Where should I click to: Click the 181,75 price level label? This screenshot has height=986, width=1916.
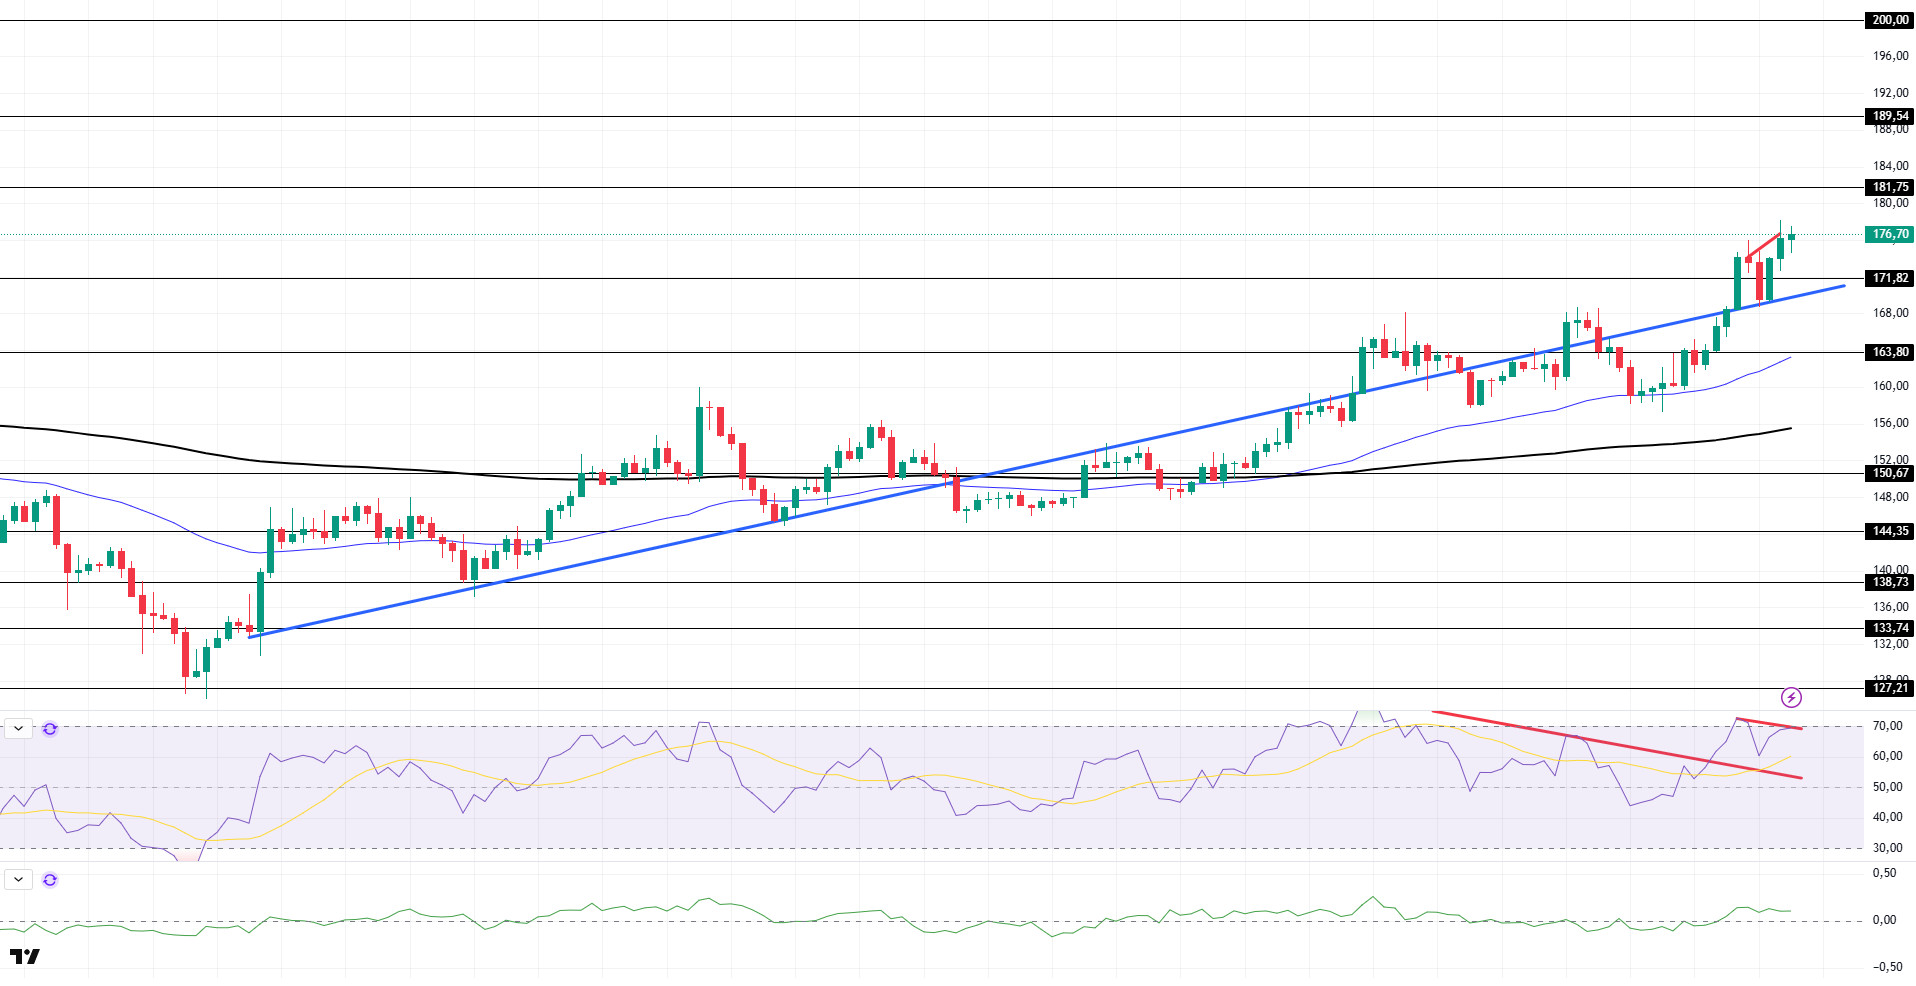tap(1890, 187)
